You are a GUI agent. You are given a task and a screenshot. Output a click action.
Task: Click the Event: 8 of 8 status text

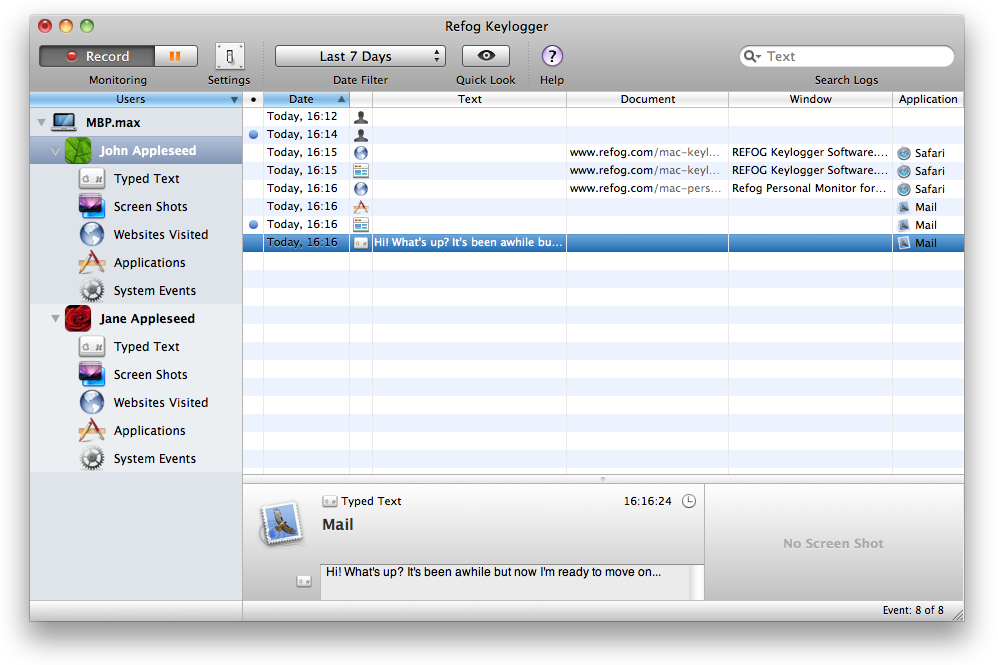pos(913,610)
